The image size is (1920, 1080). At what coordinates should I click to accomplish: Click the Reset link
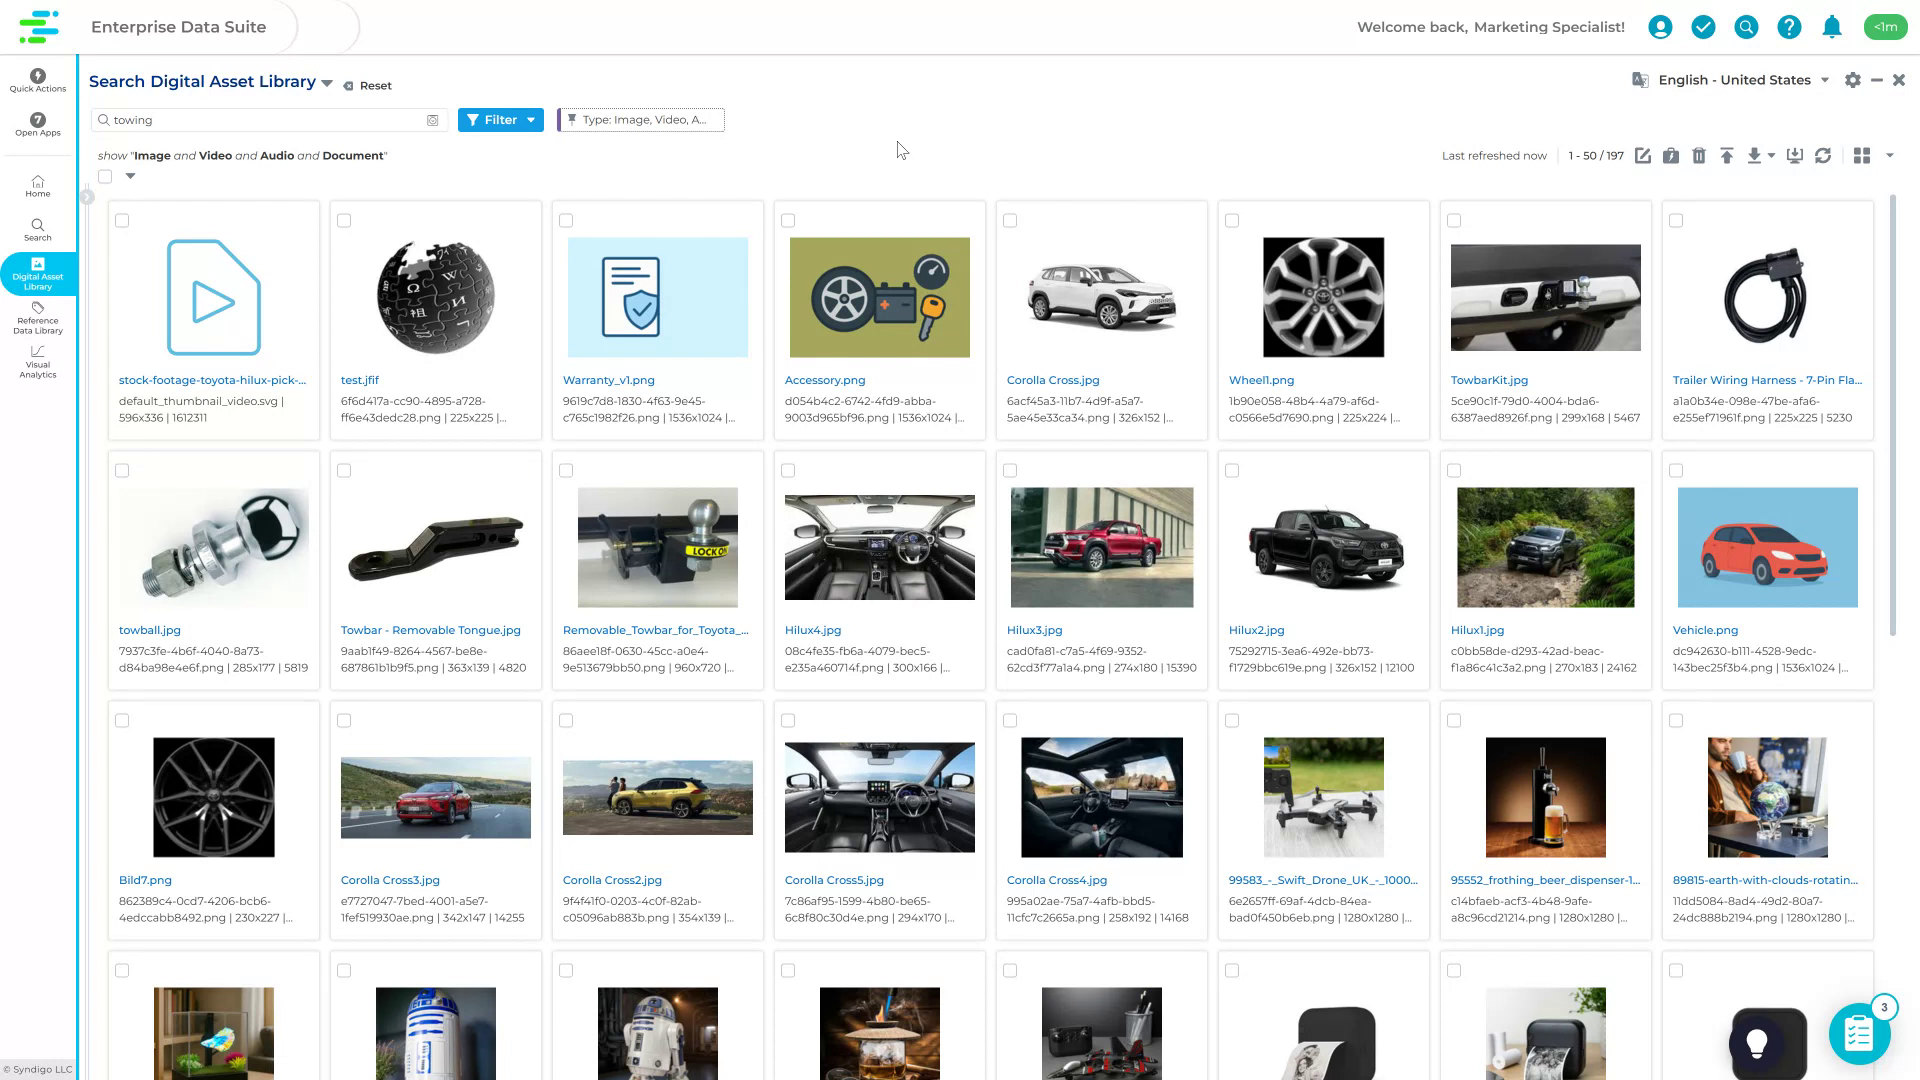374,85
